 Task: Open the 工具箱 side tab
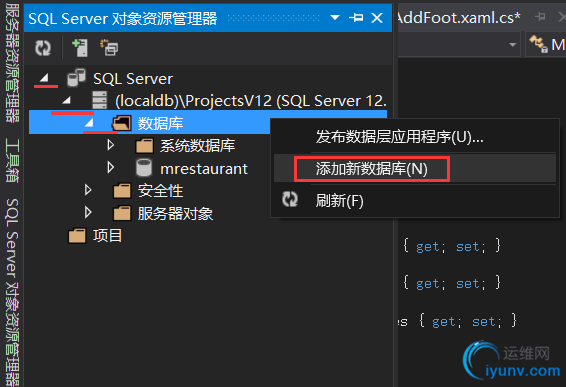12,160
